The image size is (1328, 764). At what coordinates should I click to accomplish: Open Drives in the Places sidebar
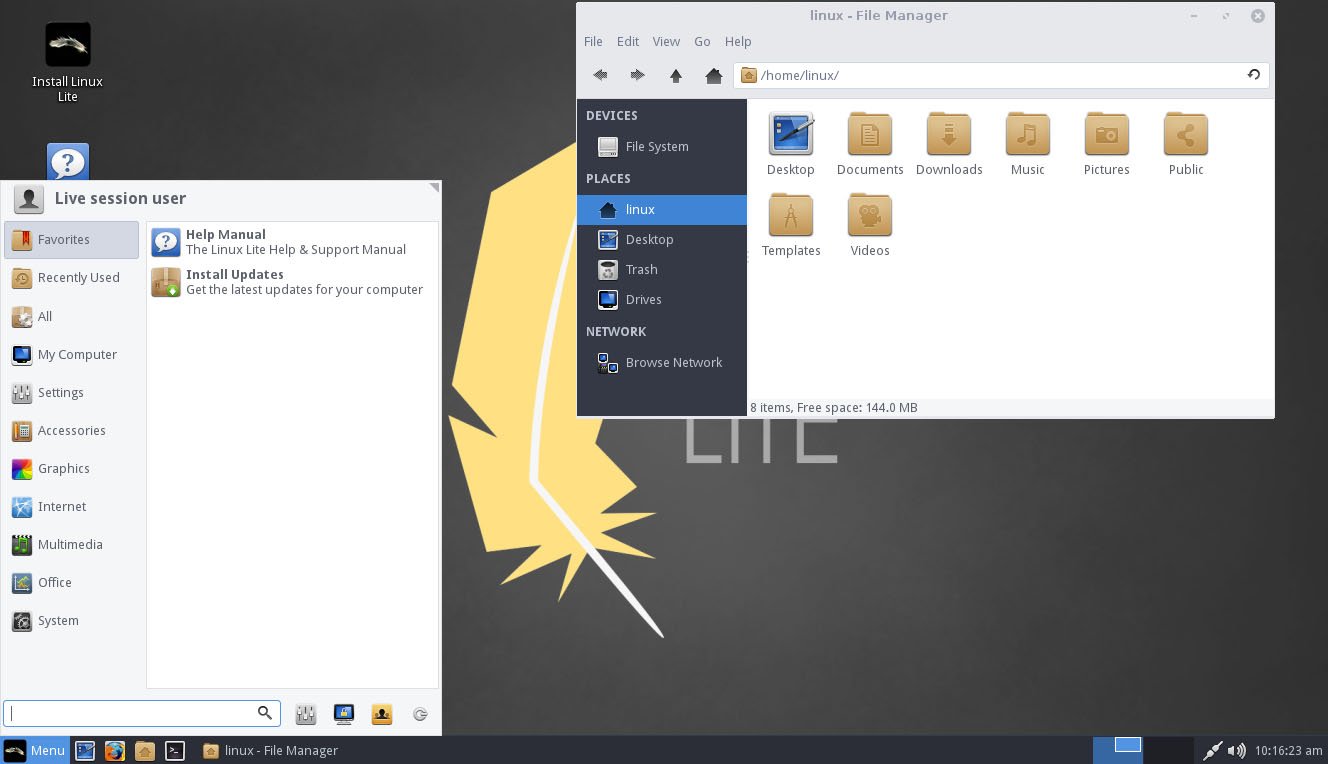click(x=662, y=299)
